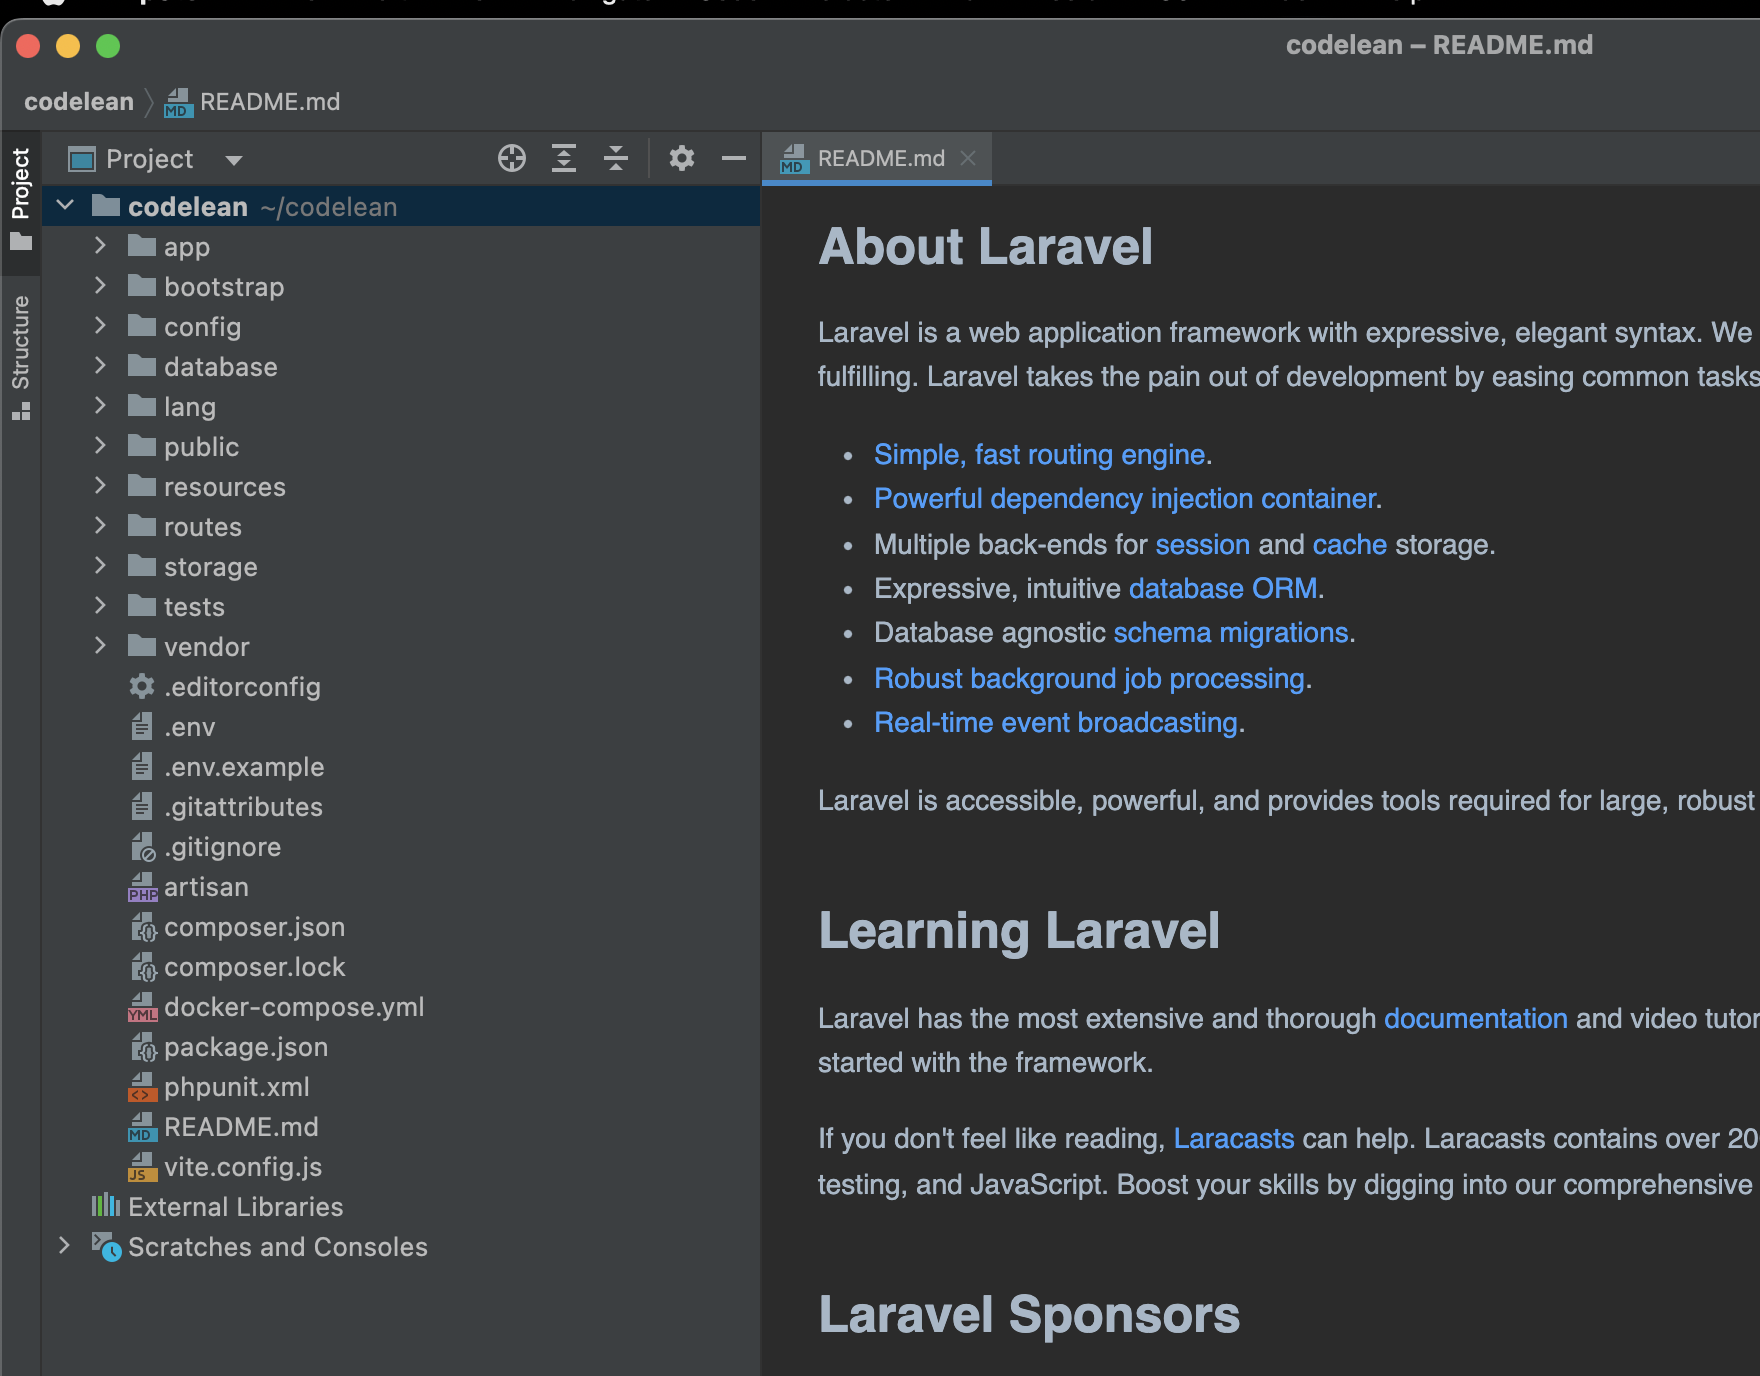Click the MD icon of README.md in tree
The image size is (1760, 1376).
[143, 1127]
